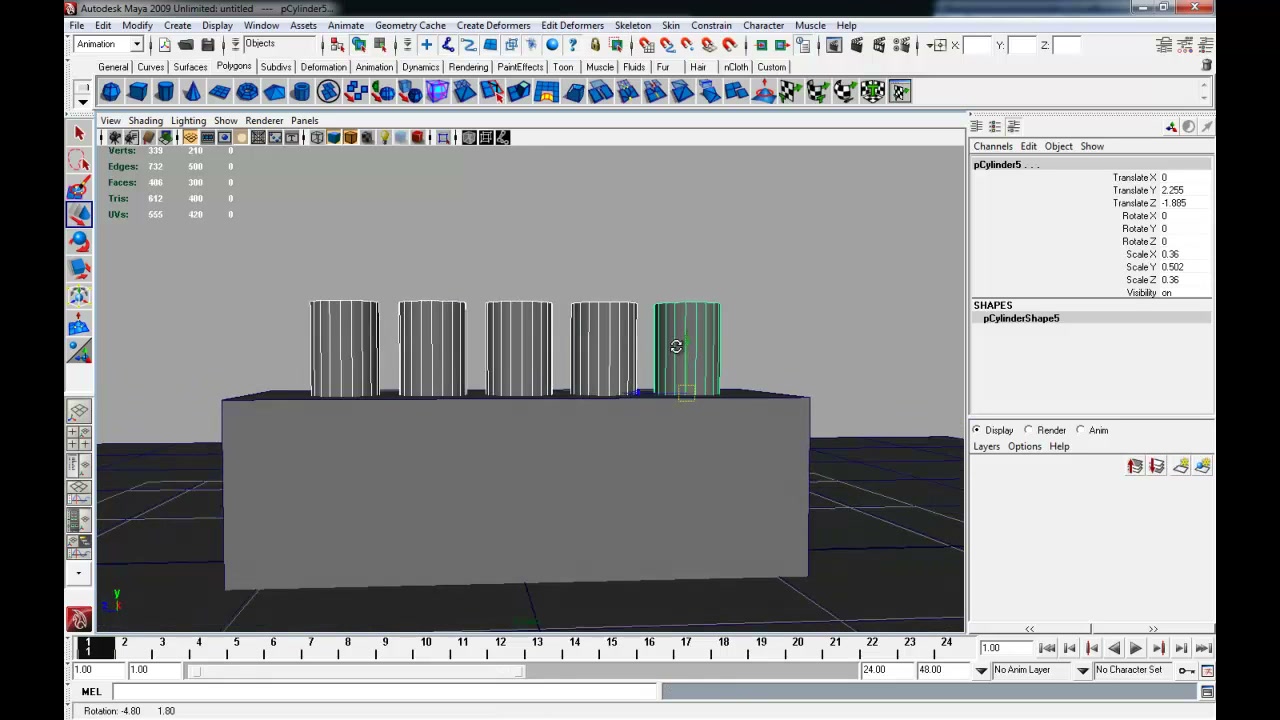Open the Layers menu in layer editor

986,446
